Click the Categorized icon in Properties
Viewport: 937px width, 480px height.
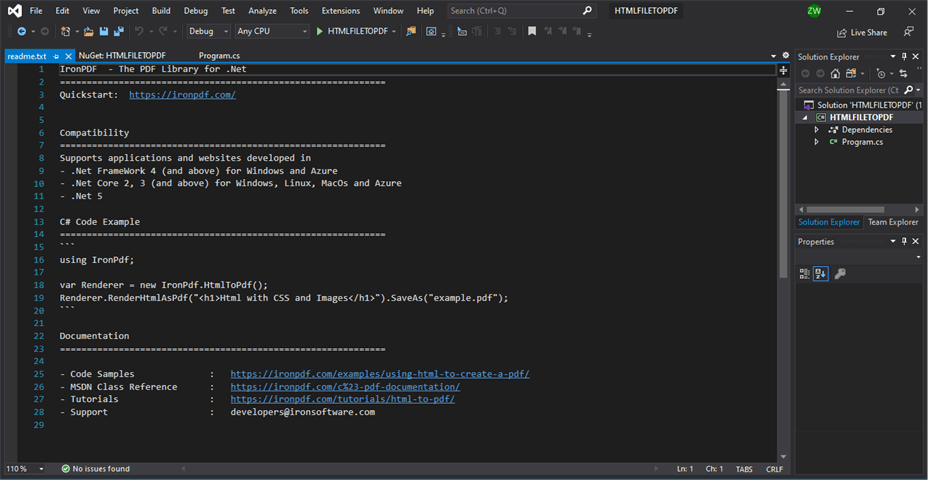click(x=805, y=274)
